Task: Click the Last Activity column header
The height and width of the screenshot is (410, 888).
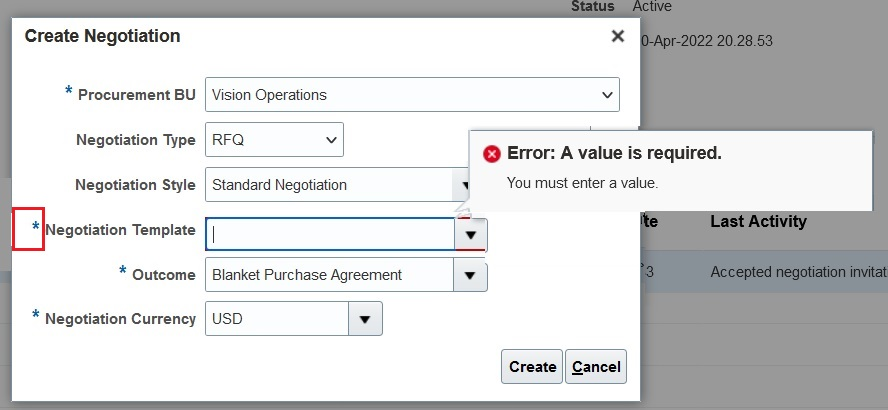Action: (758, 221)
